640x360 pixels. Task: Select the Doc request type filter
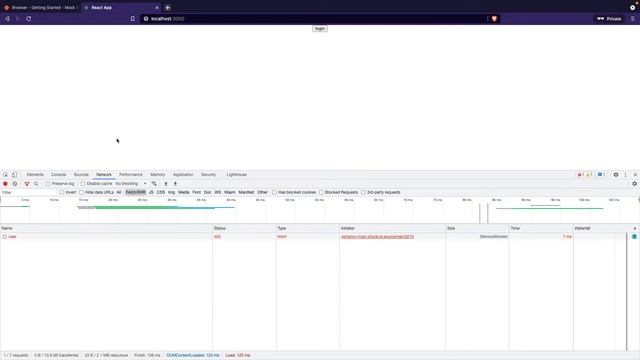[x=208, y=192]
